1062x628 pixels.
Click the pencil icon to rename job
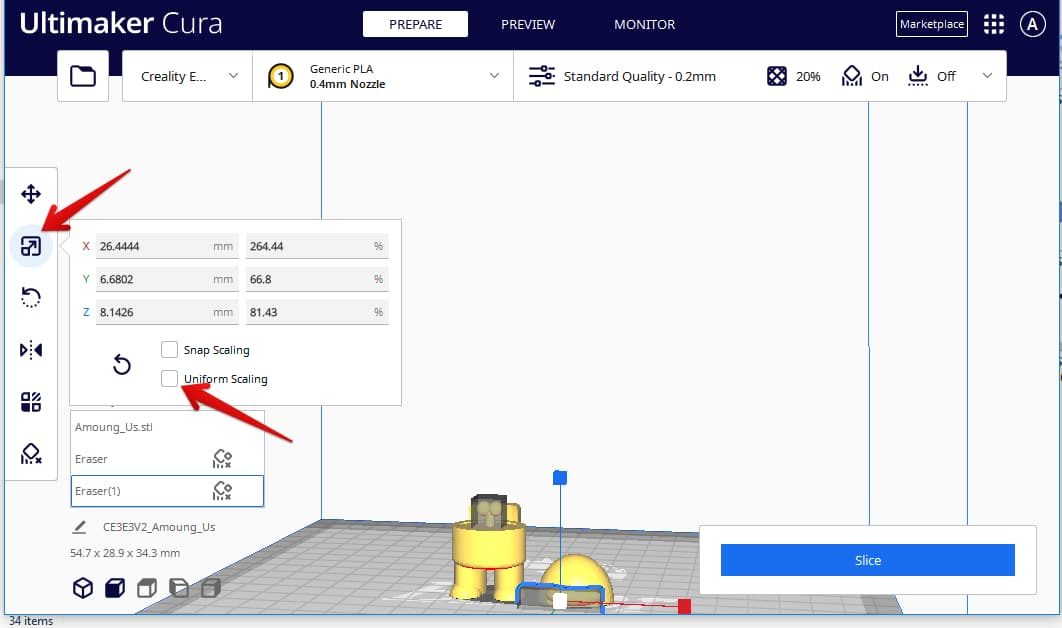79,526
